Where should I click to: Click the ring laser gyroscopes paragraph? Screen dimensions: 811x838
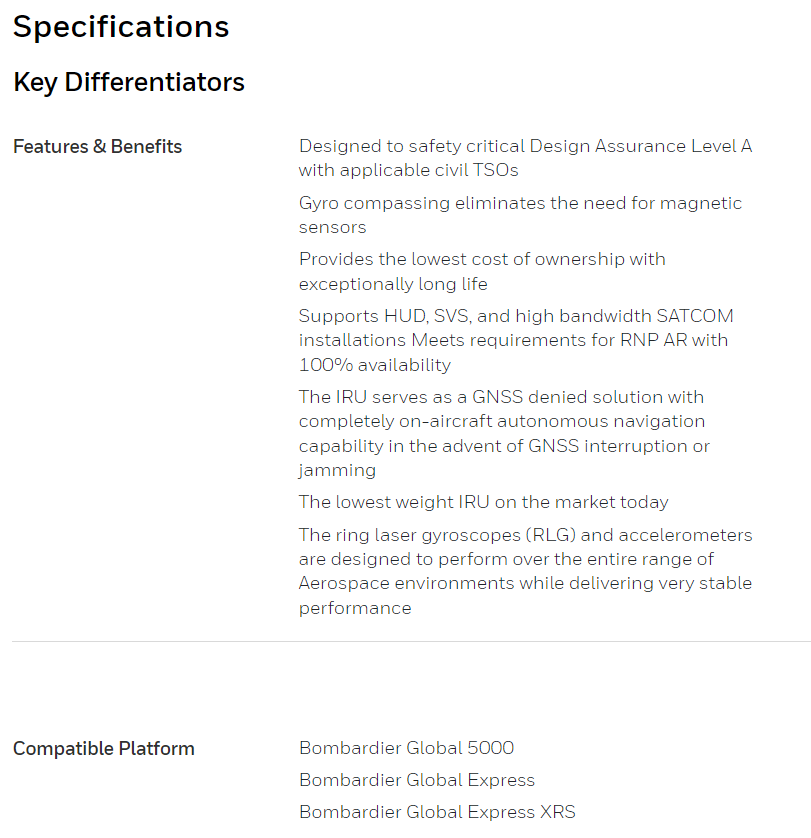[526, 571]
